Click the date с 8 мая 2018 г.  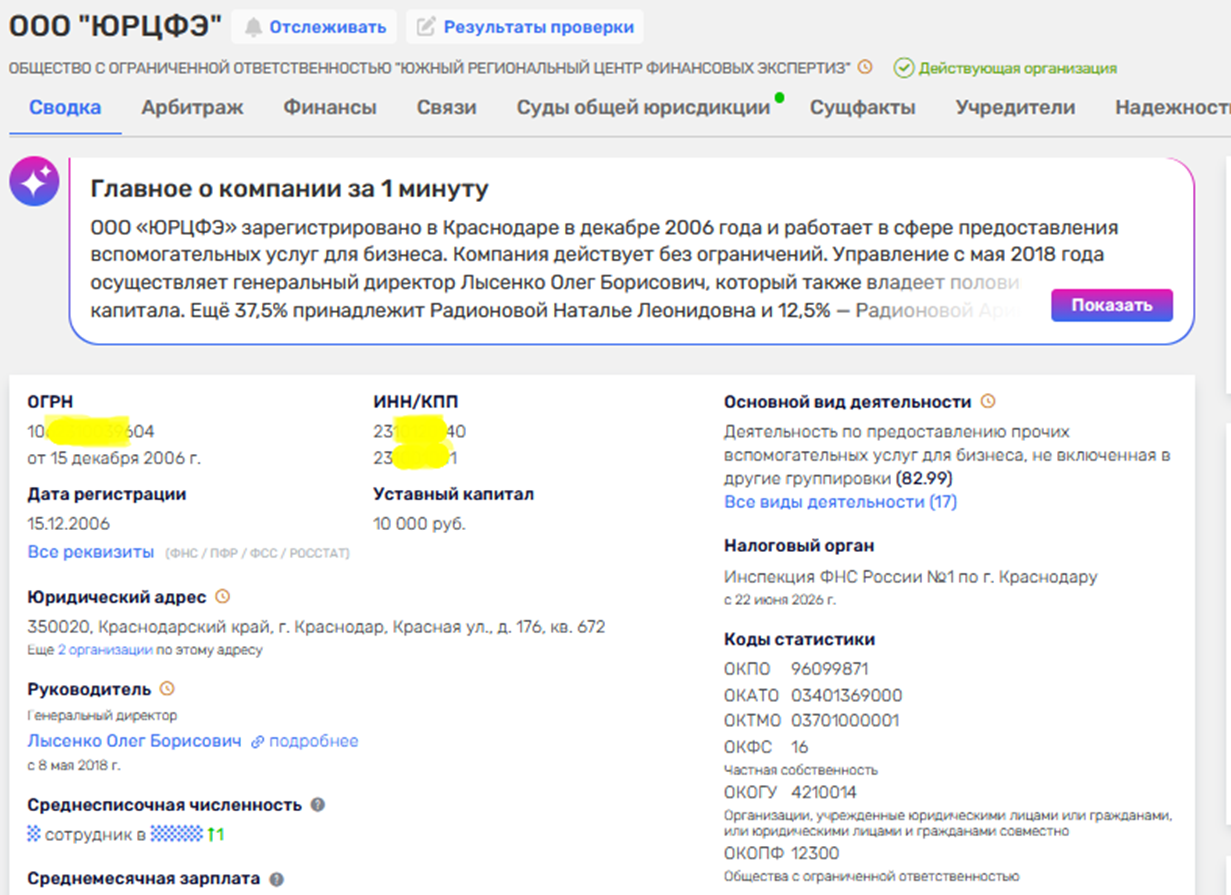(74, 766)
